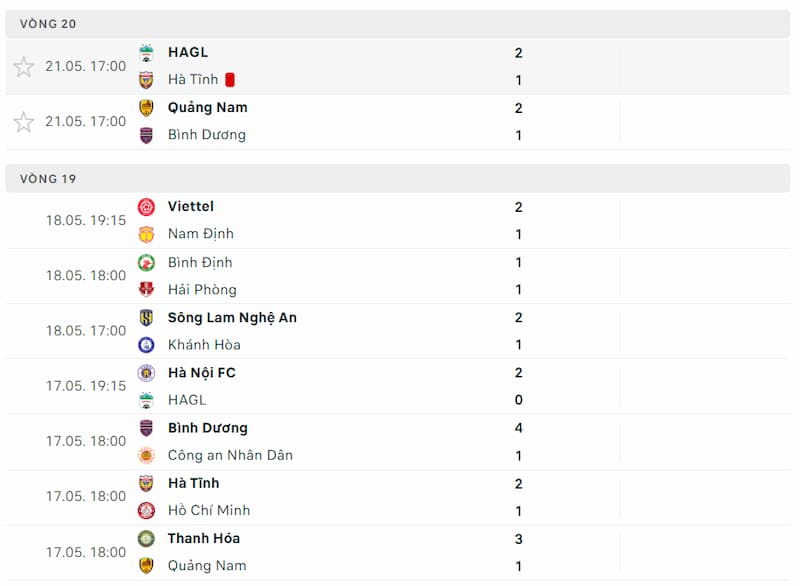Click the 18.05. 18:00 match time
800x586 pixels.
pyautogui.click(x=86, y=276)
